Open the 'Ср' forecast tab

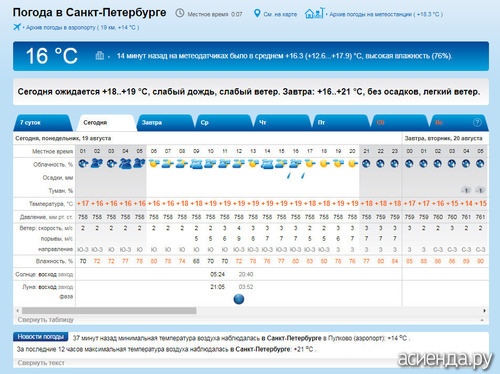pos(224,123)
